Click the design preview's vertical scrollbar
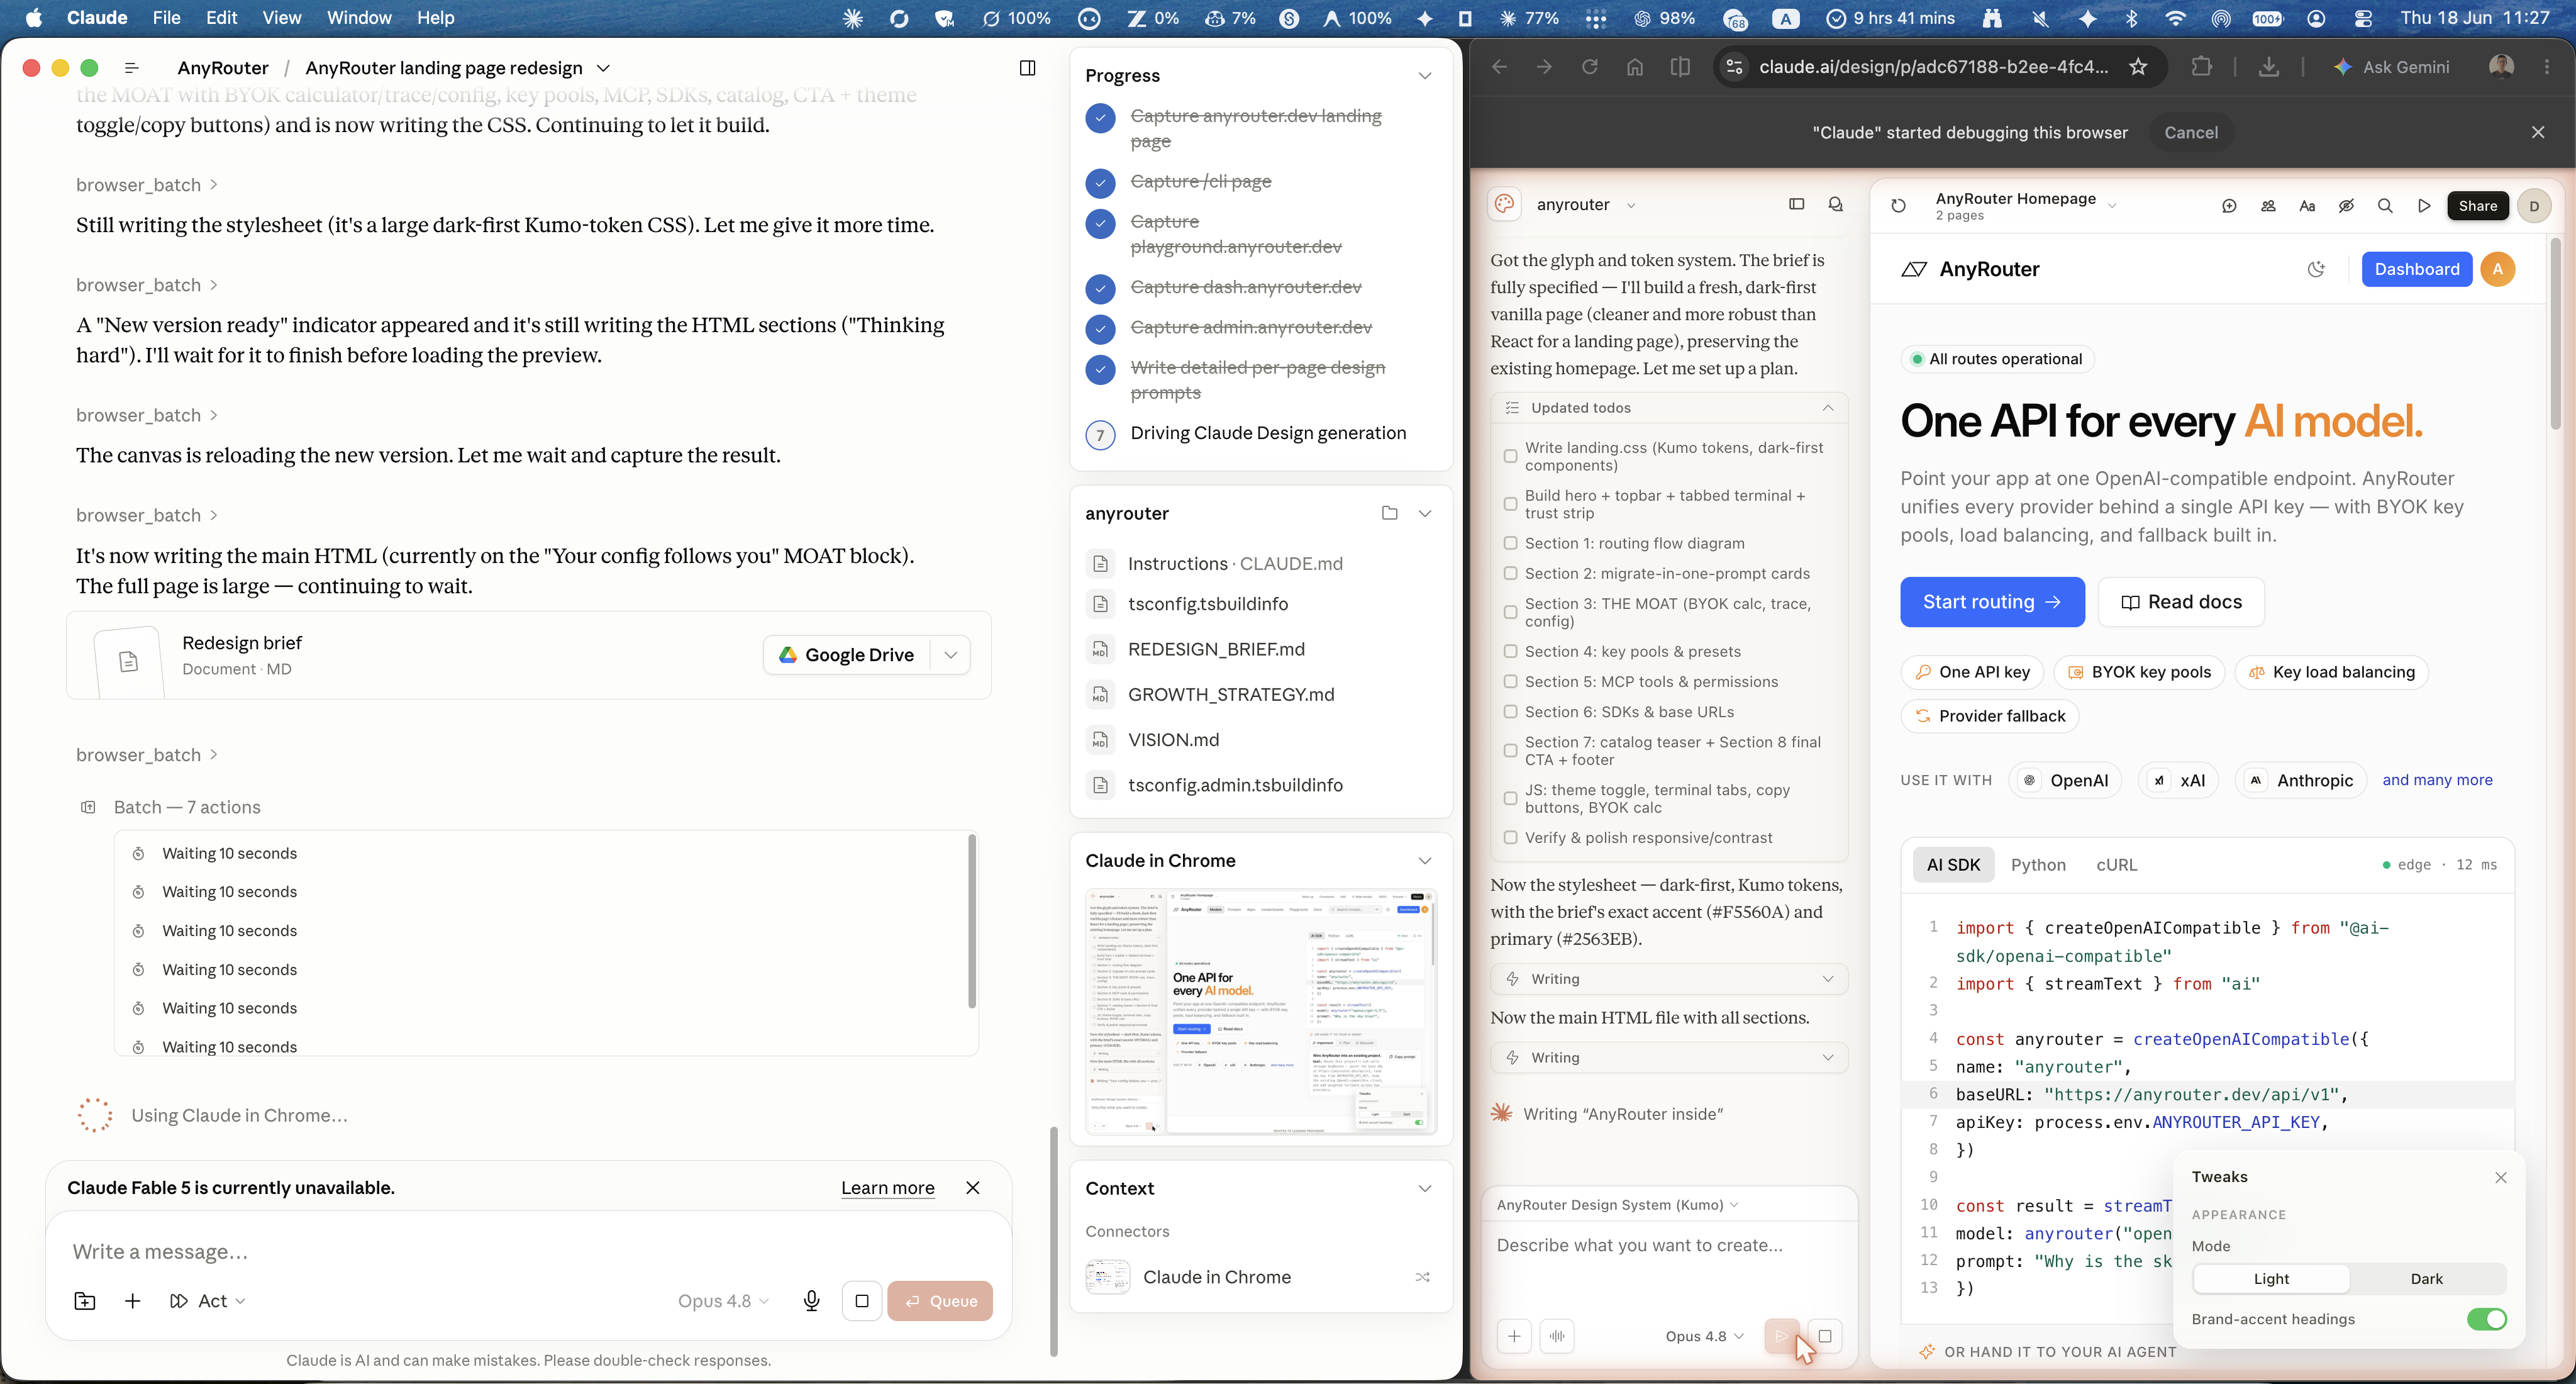Image resolution: width=2576 pixels, height=1384 pixels. click(2555, 334)
